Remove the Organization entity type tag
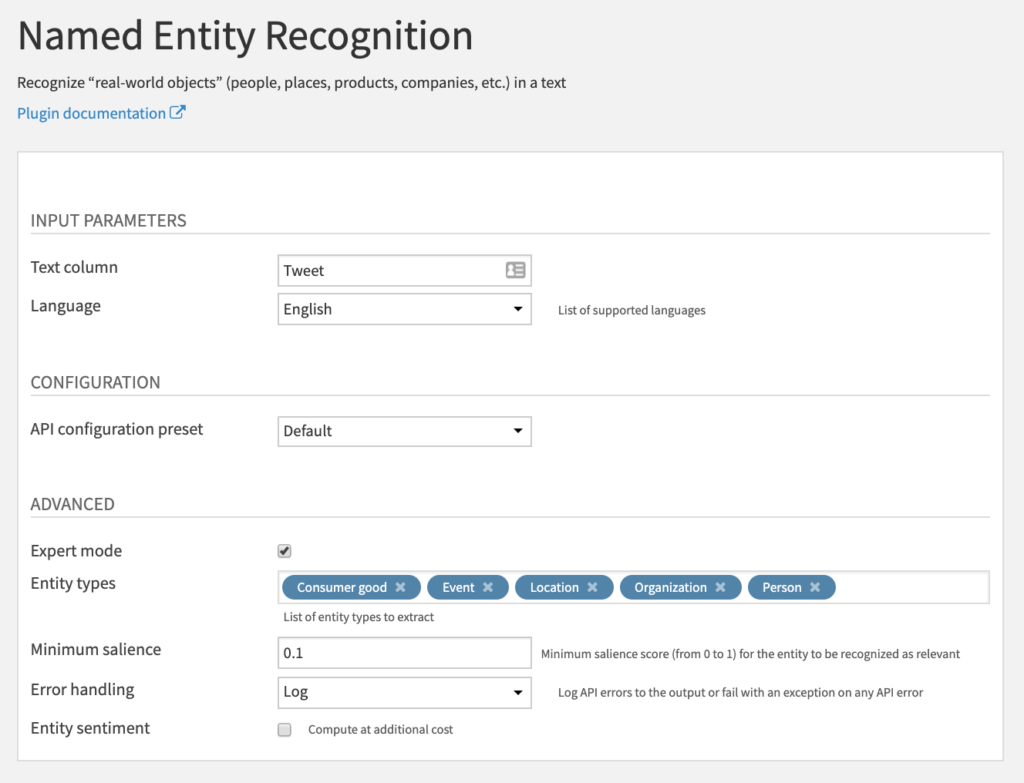Screen dimensions: 1024x783 720,587
